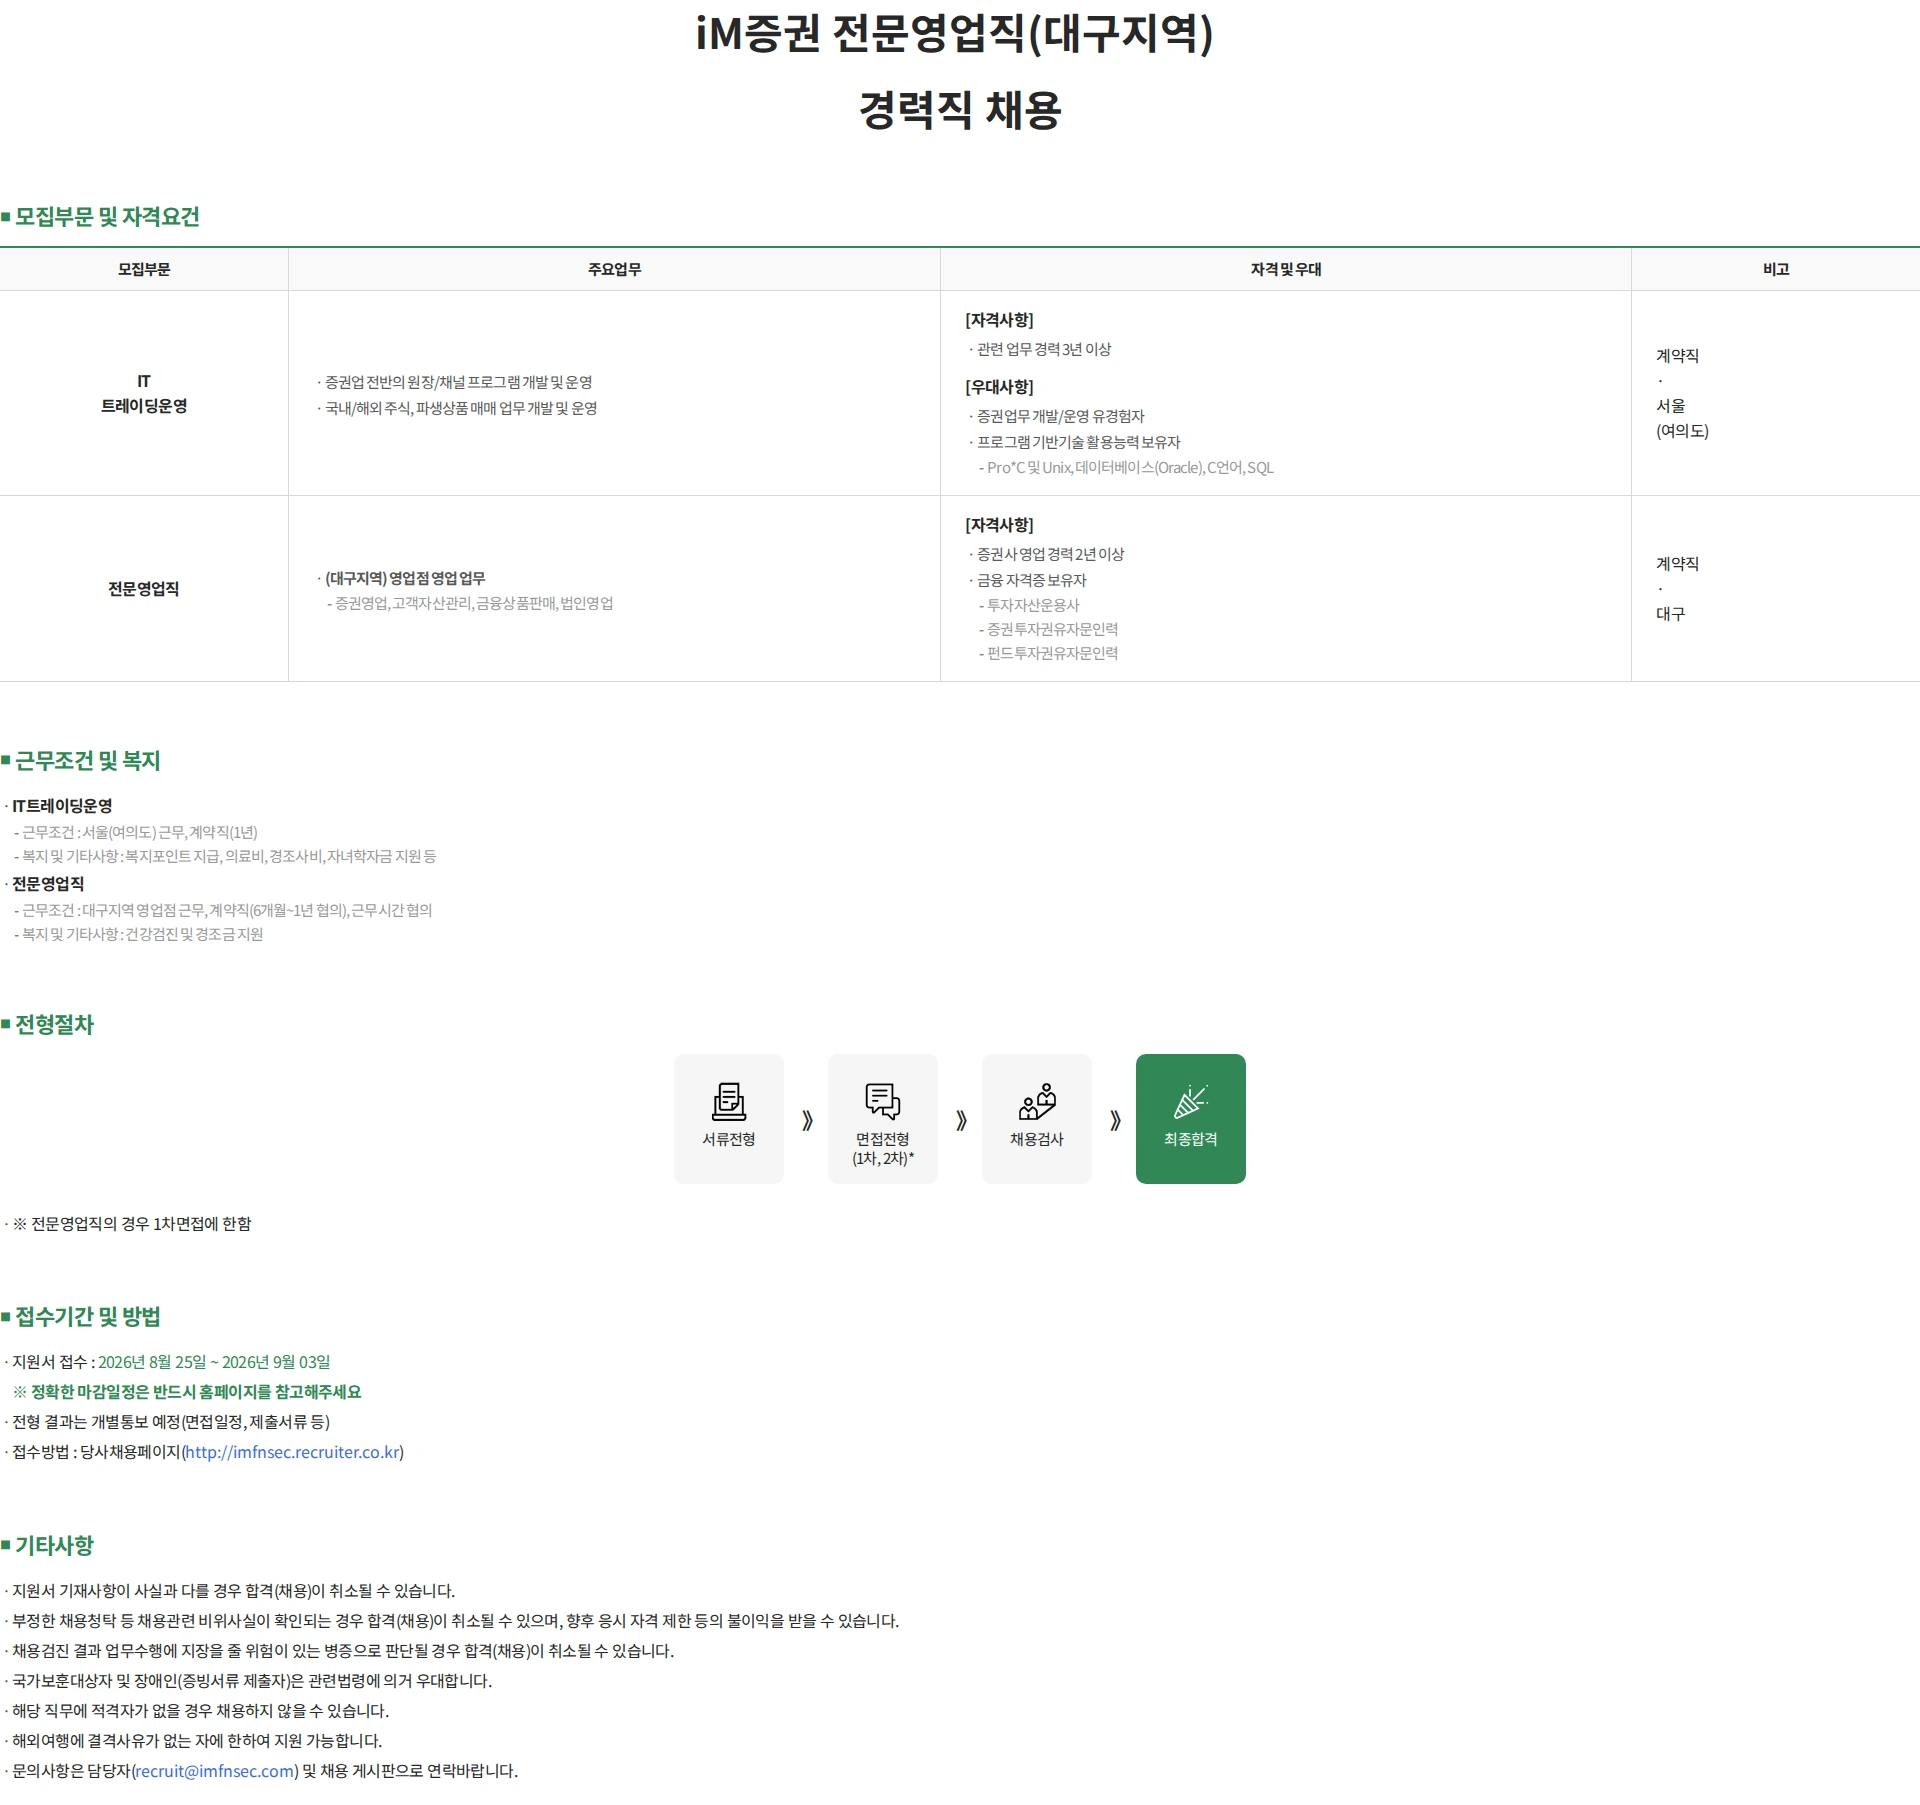Click the recruit@imfnsec.com email link

[x=215, y=1771]
